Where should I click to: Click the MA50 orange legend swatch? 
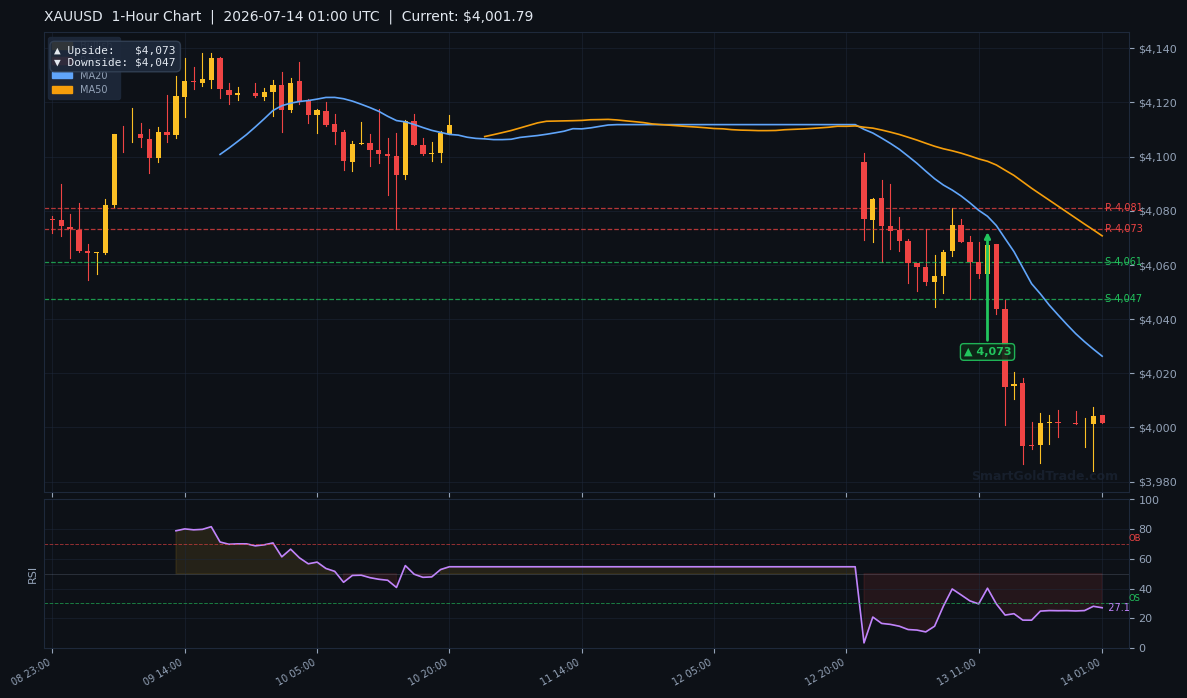(62, 89)
